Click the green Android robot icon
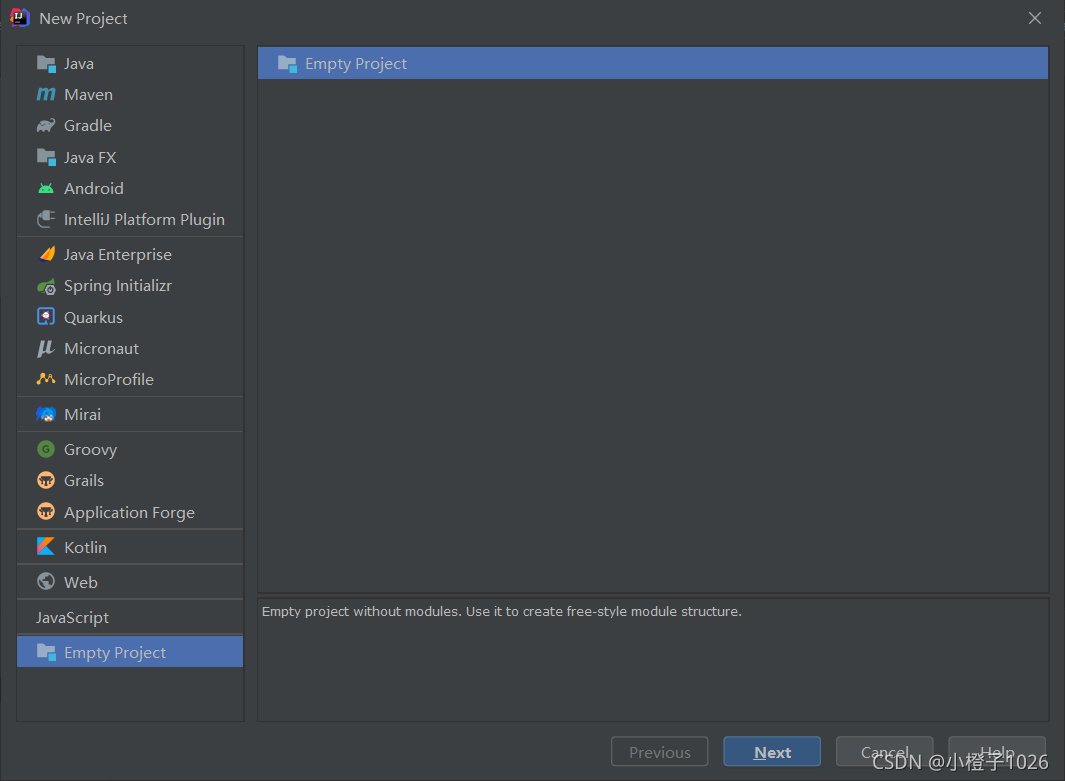This screenshot has height=781, width=1065. pos(46,188)
